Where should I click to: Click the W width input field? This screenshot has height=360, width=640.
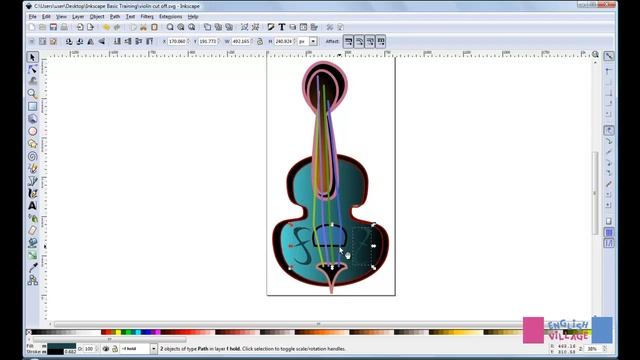pos(241,42)
